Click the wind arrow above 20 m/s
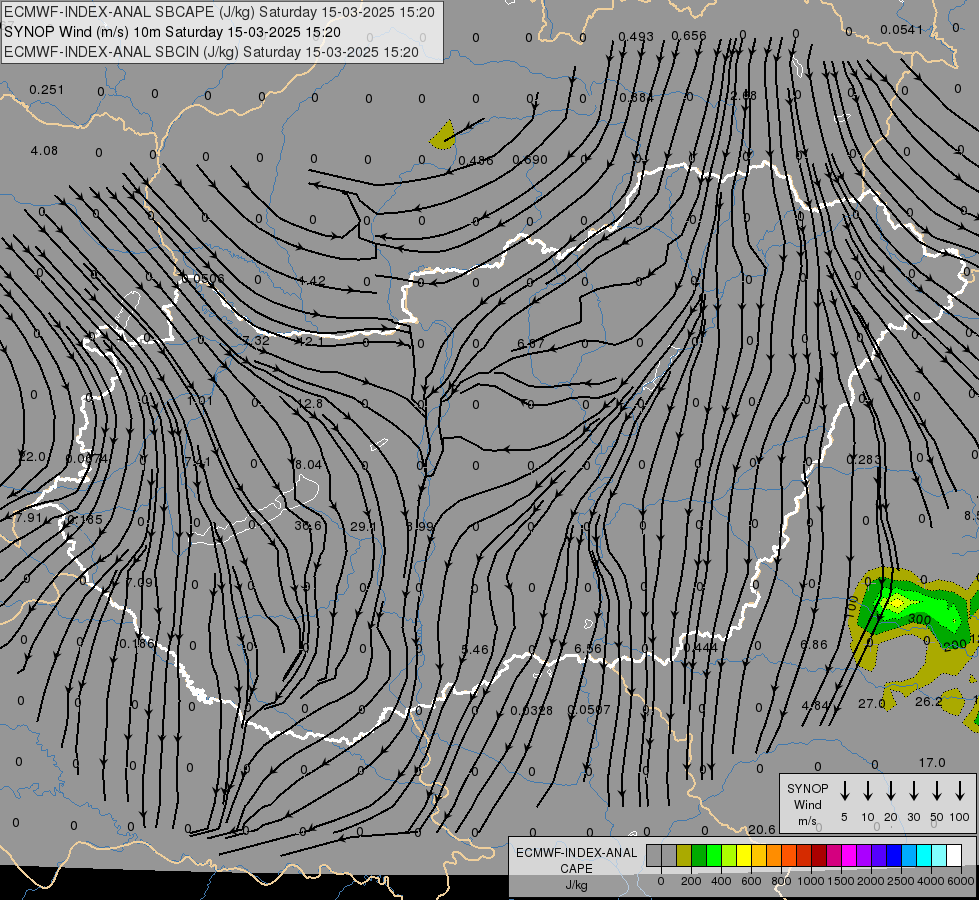 [x=890, y=791]
